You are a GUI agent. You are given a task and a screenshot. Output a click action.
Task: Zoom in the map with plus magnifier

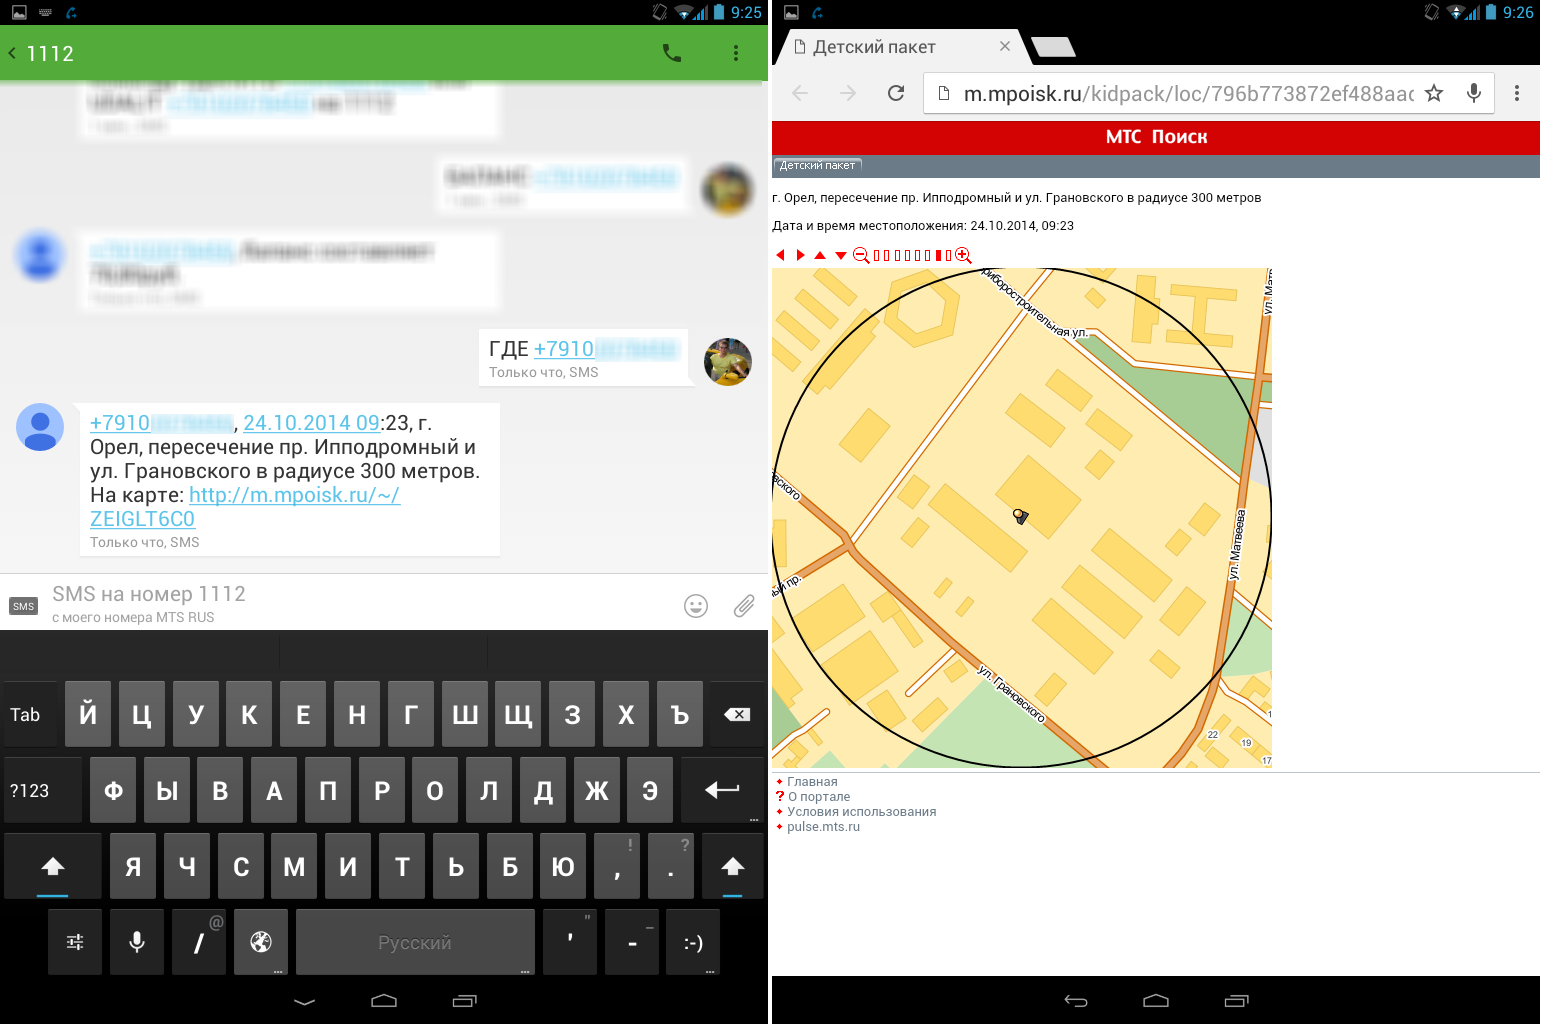(x=963, y=255)
